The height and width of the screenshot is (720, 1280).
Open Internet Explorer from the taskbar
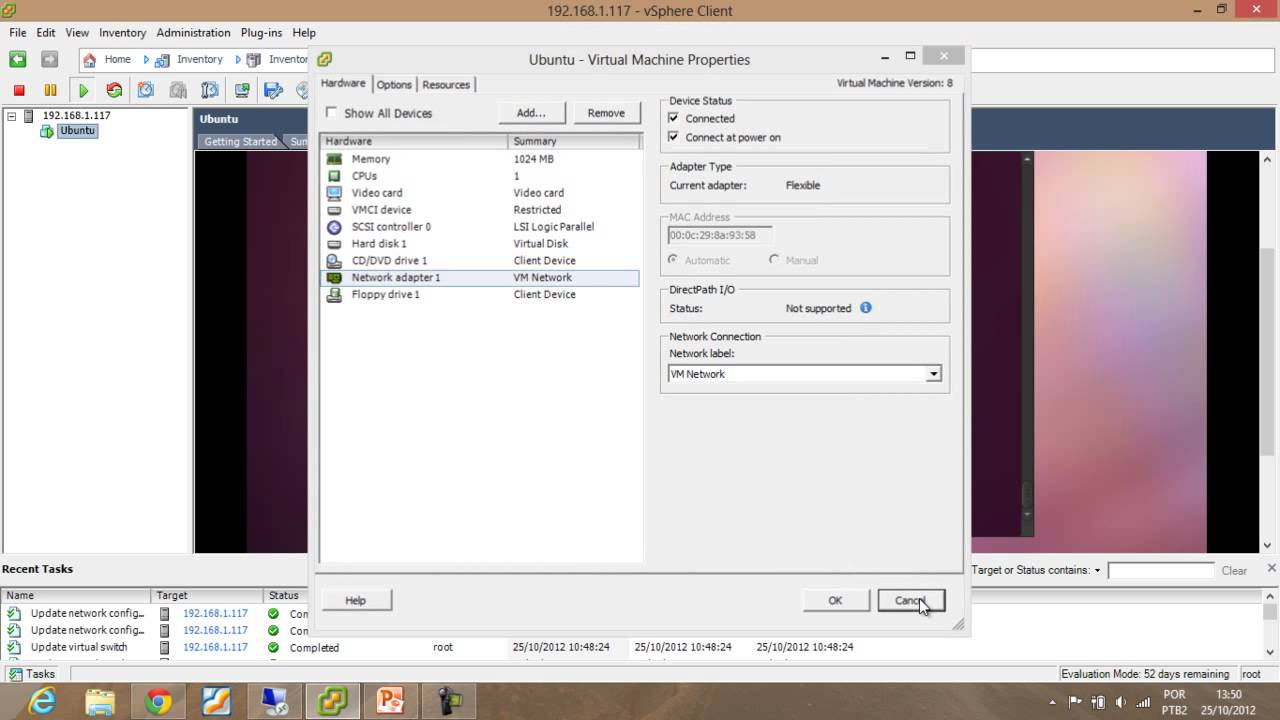coord(42,701)
